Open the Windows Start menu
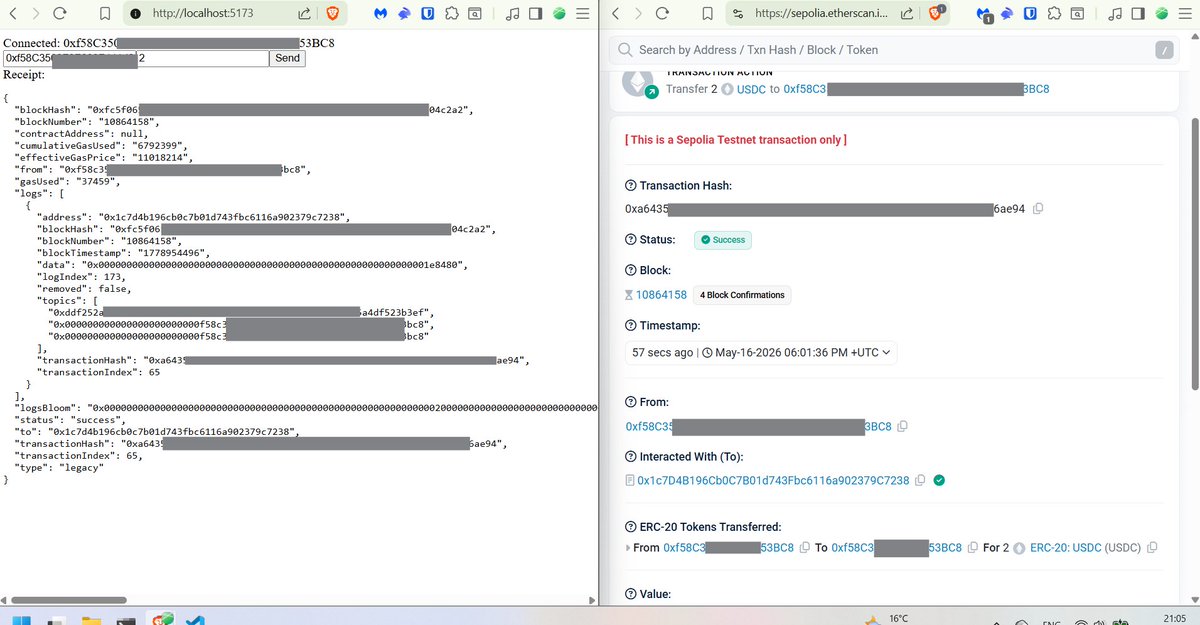 pos(22,620)
